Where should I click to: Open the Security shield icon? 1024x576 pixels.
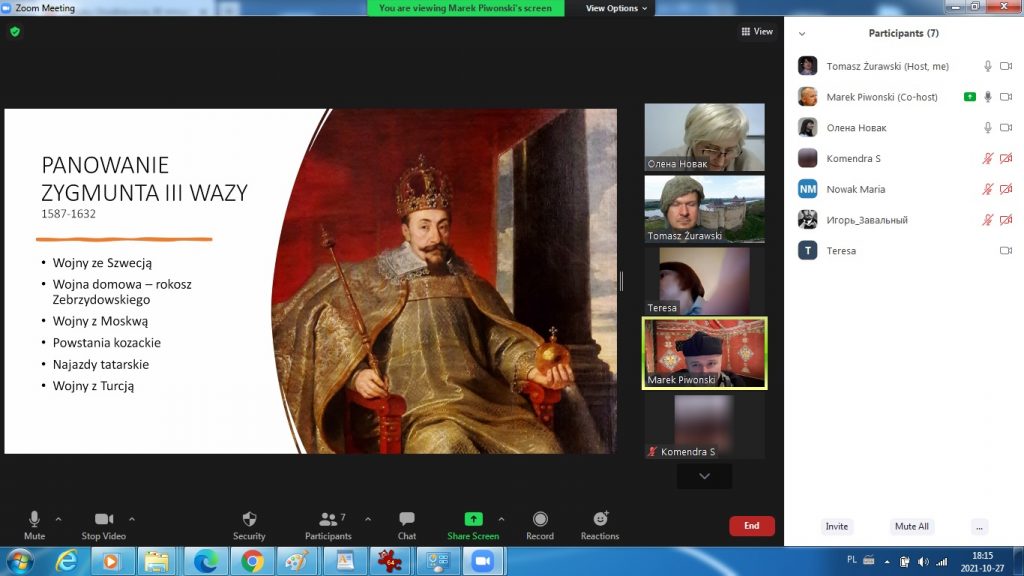249,519
